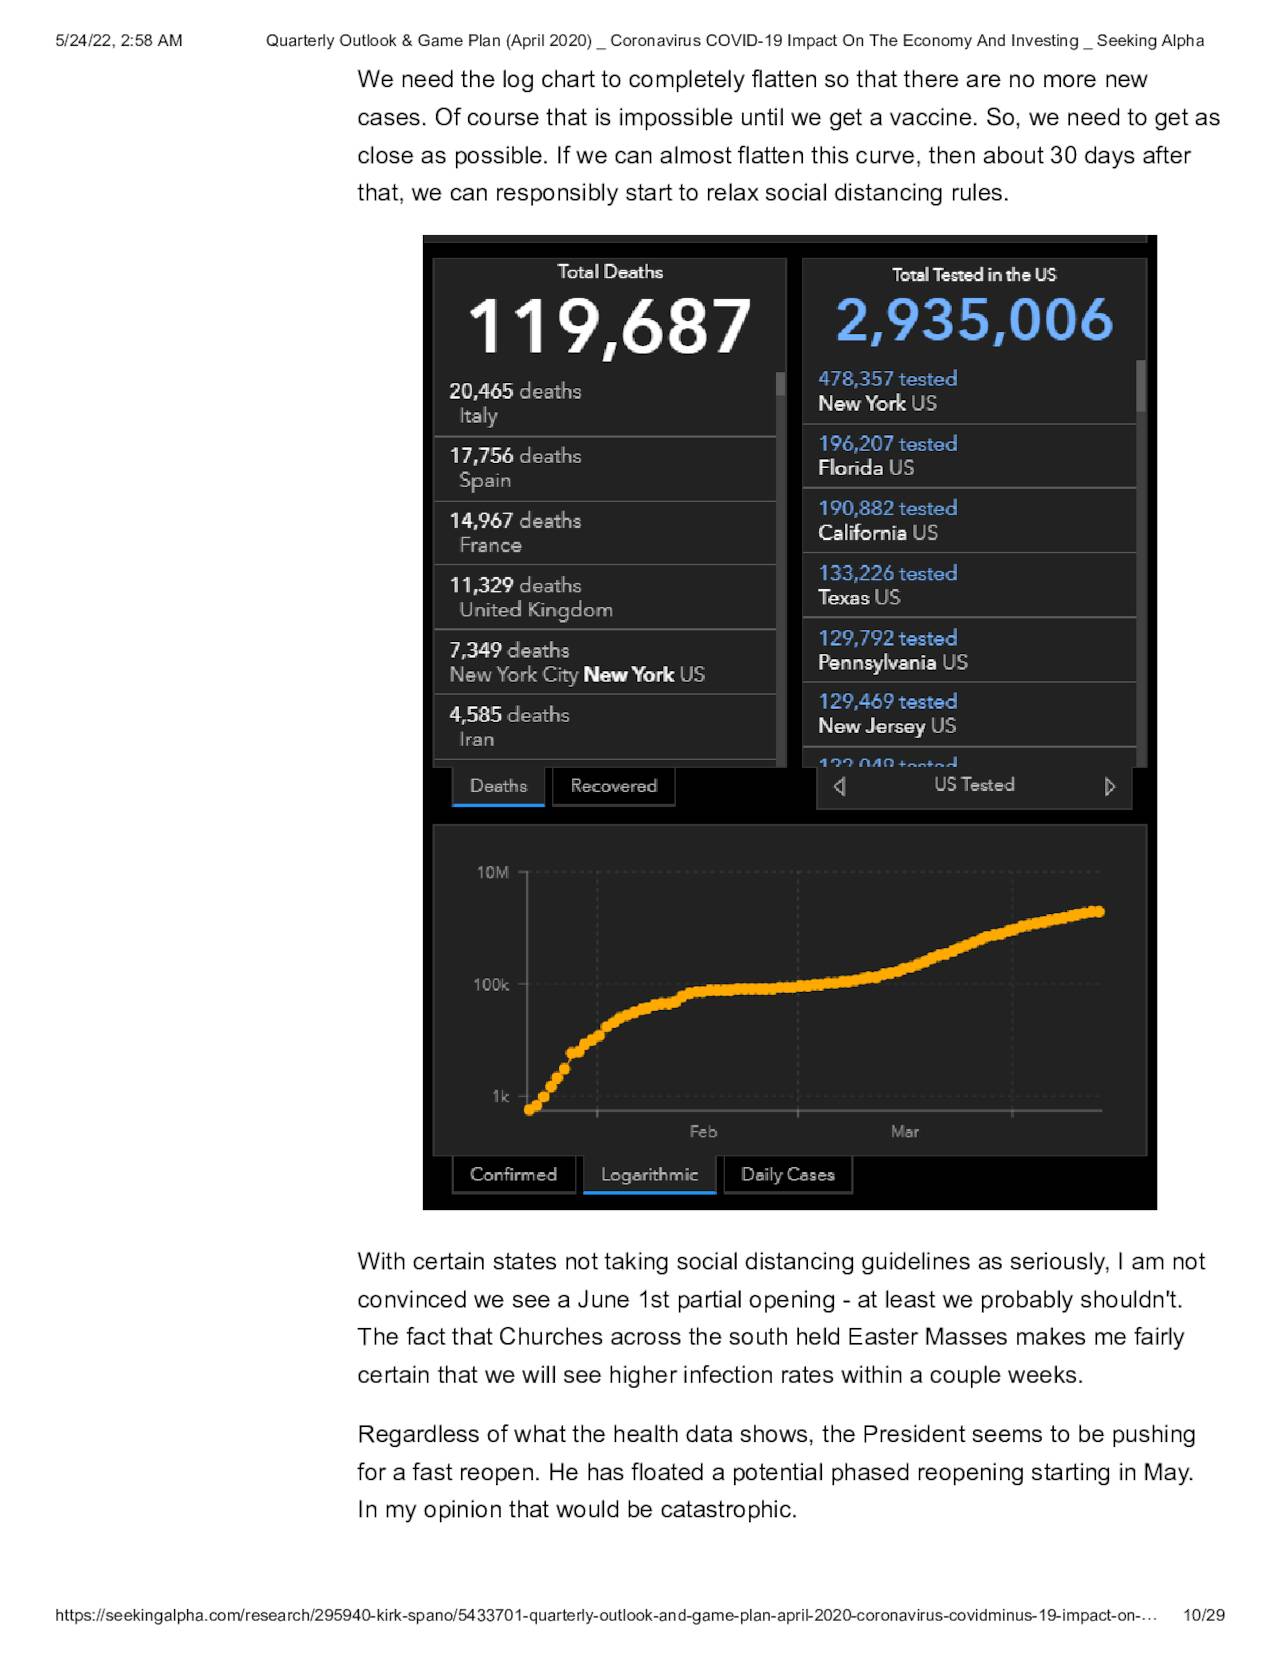This screenshot has height=1656, width=1280.
Task: Click the total tested figure 2,935,006
Action: coord(974,320)
